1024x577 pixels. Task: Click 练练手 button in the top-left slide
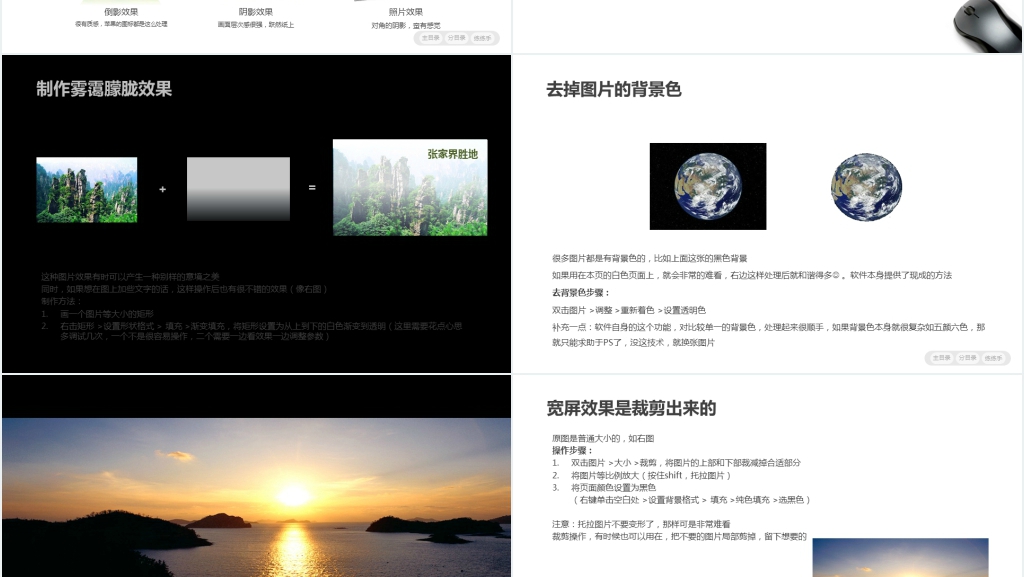coord(482,38)
